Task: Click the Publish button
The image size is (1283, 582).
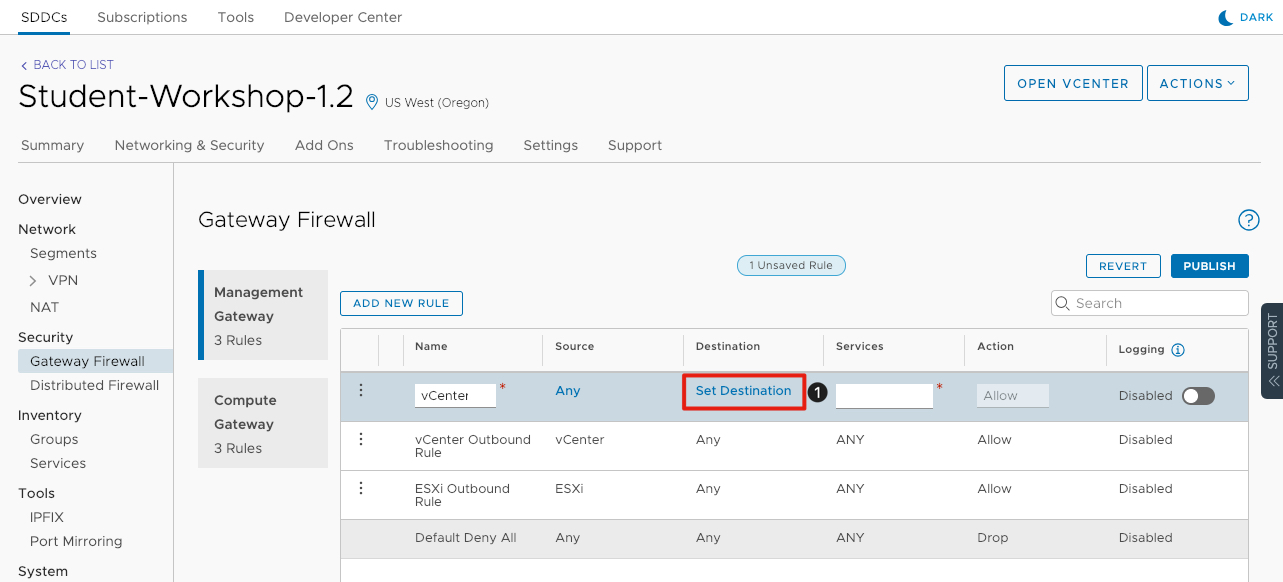Action: (x=1209, y=266)
